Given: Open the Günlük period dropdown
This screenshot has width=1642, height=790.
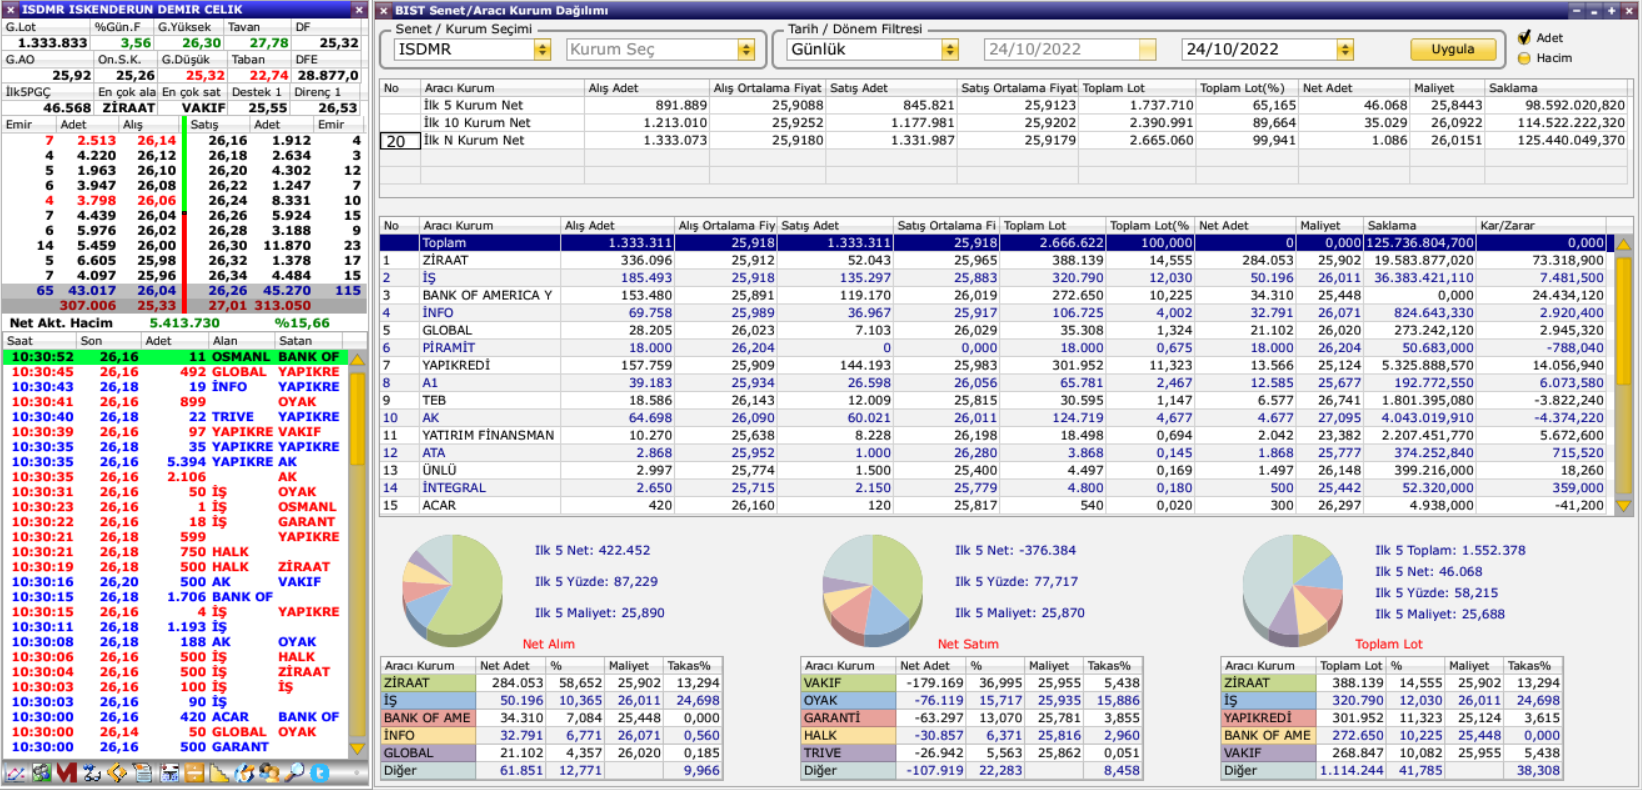Looking at the screenshot, I should pyautogui.click(x=950, y=49).
